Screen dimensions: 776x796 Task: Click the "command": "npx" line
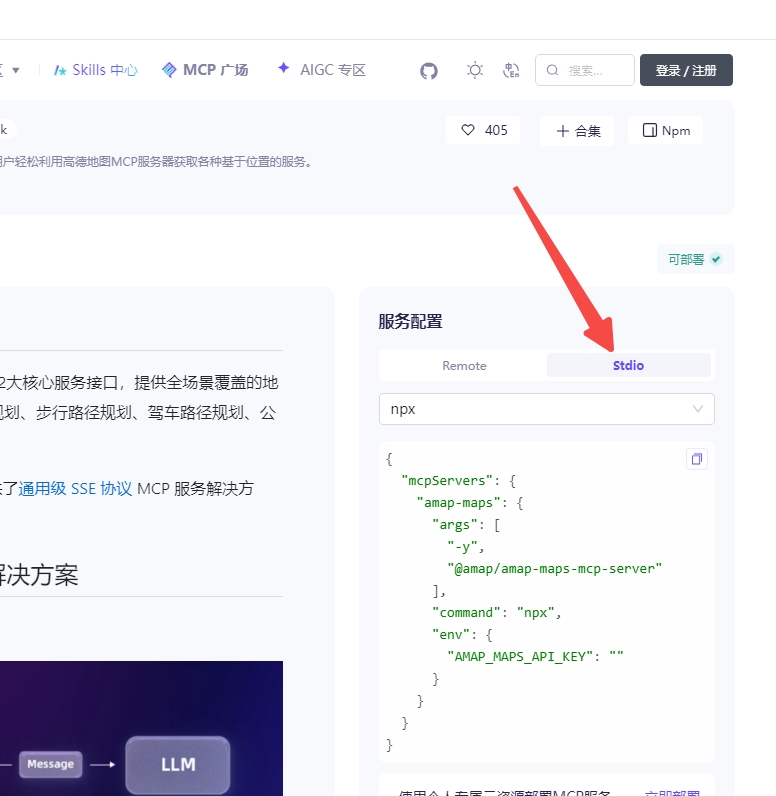pyautogui.click(x=496, y=613)
